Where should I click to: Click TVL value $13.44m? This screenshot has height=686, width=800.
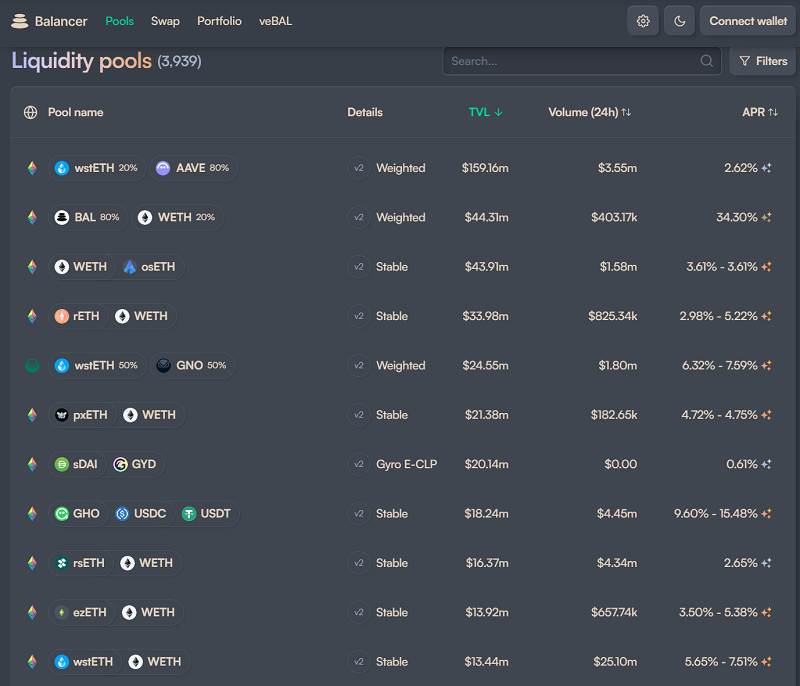[486, 662]
